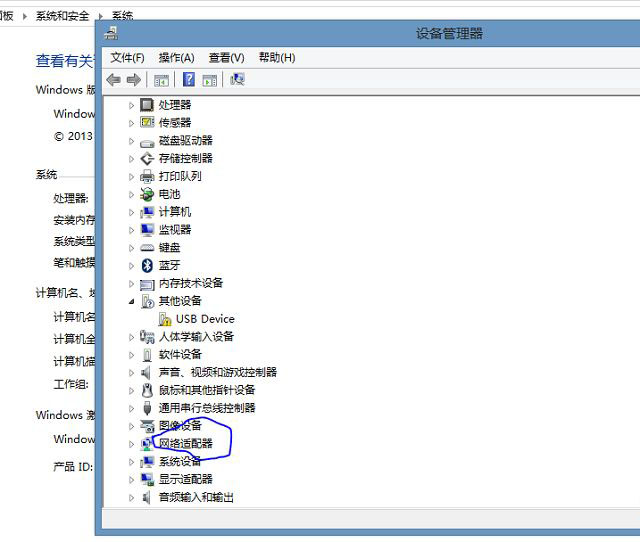640x542 pixels.
Task: Show or hide console tree toolbar icon
Action: tap(161, 80)
